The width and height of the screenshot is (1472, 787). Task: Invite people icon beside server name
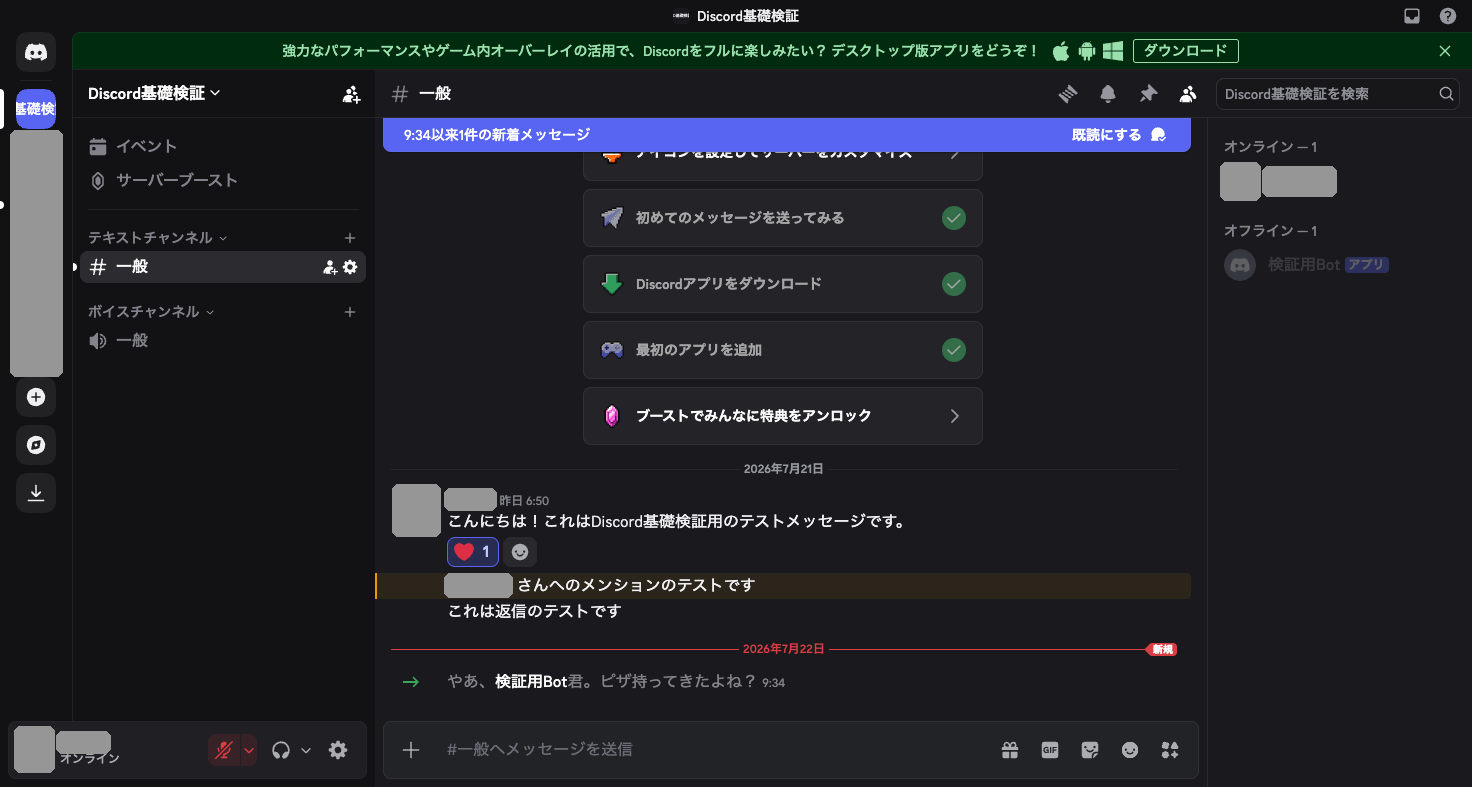(351, 94)
